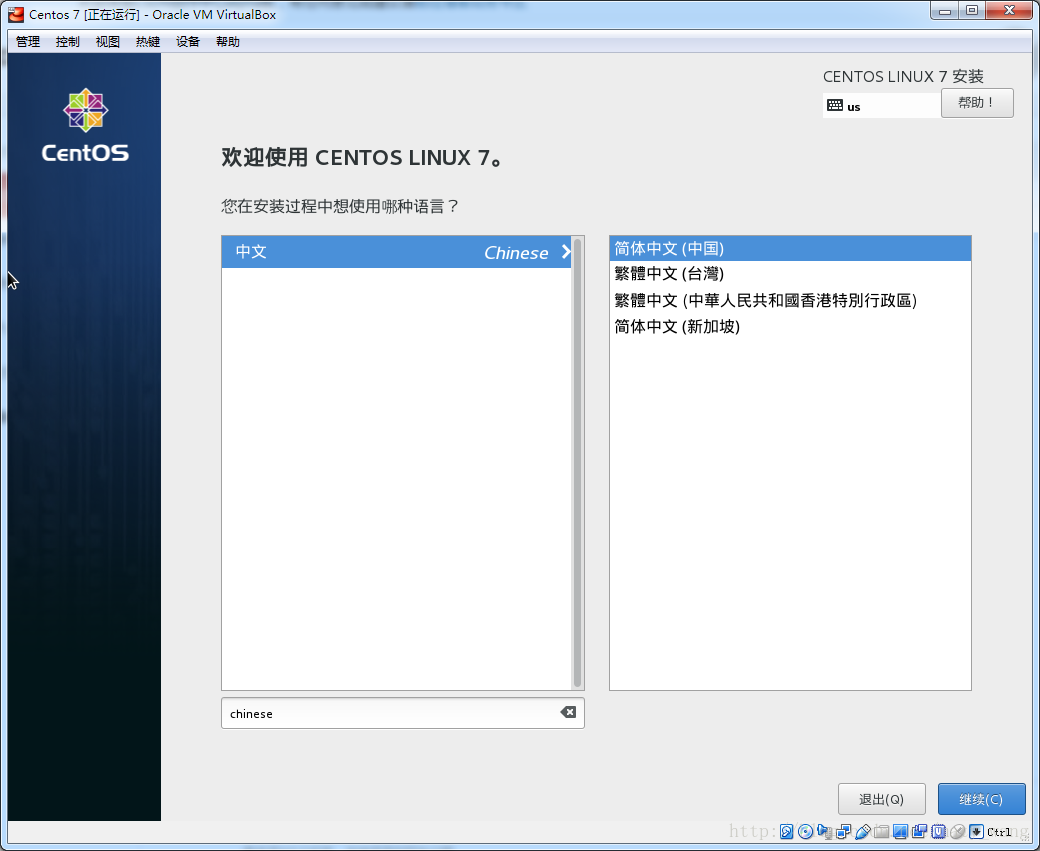Click the VirtualBox title bar icon
1040x851 pixels.
(16, 14)
